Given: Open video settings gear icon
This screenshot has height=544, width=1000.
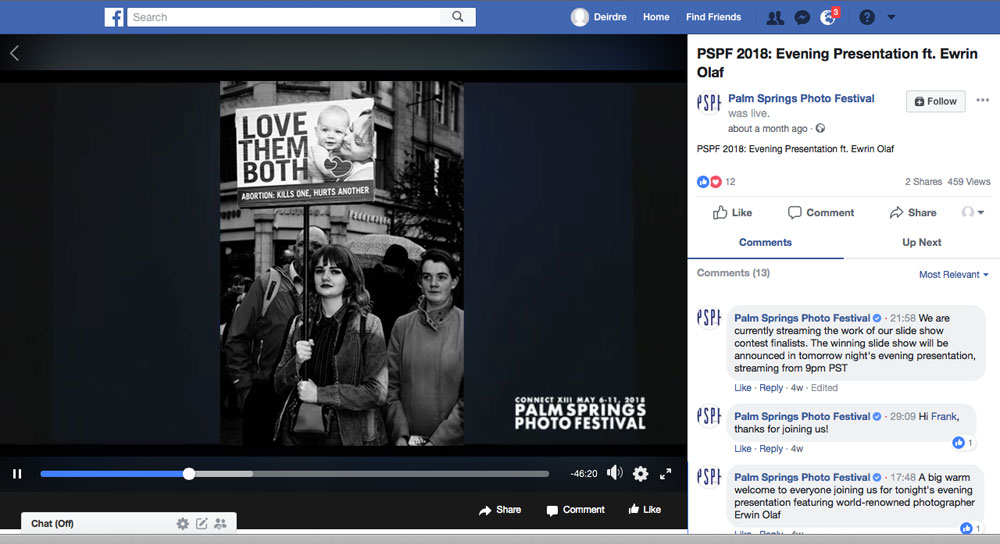Looking at the screenshot, I should pyautogui.click(x=640, y=474).
